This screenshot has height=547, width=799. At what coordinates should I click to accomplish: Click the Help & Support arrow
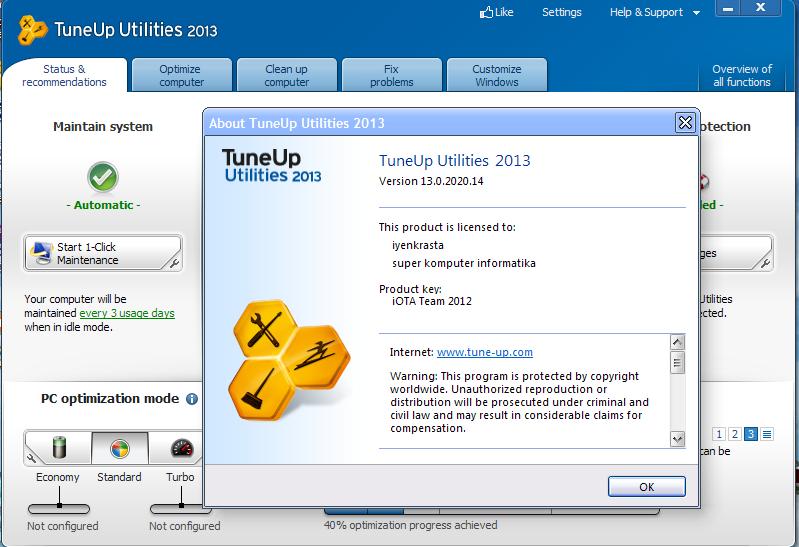click(696, 13)
